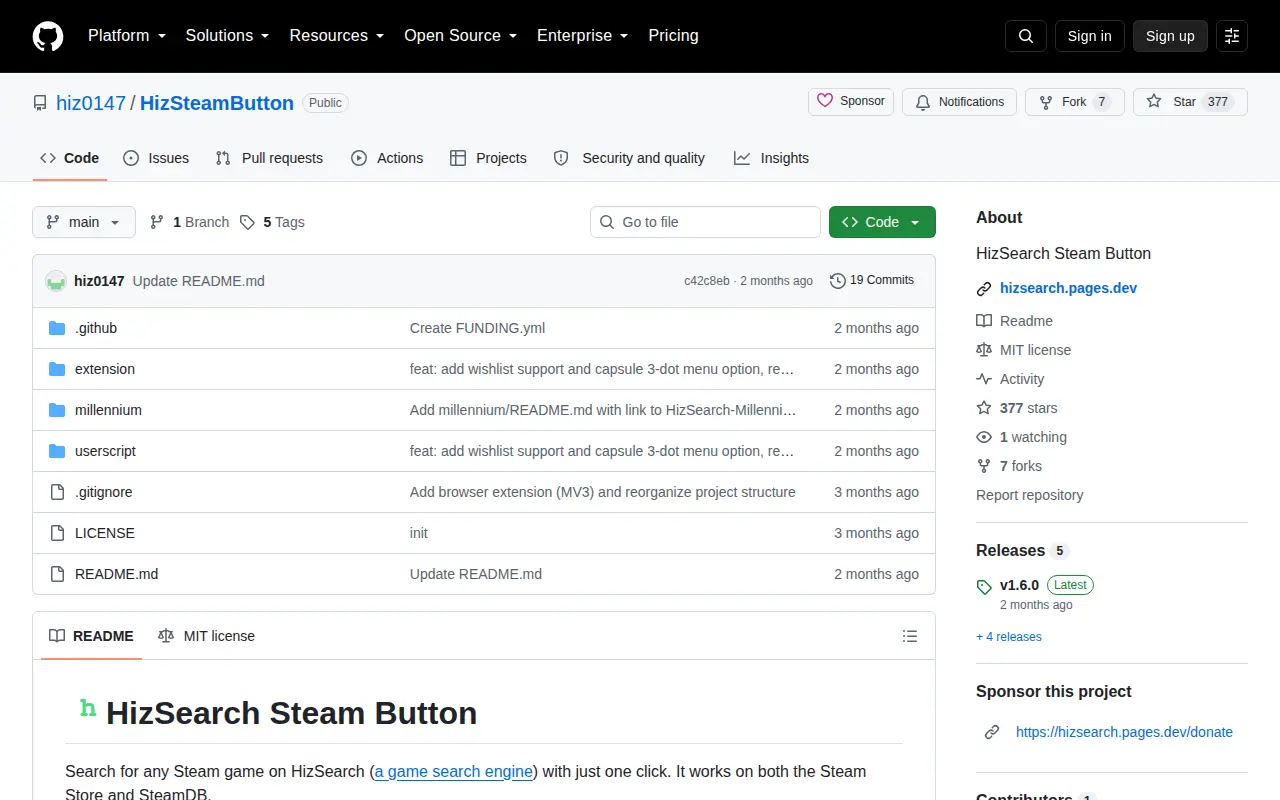Image resolution: width=1280 pixels, height=800 pixels.
Task: View the 377 stars link
Action: 1016,408
